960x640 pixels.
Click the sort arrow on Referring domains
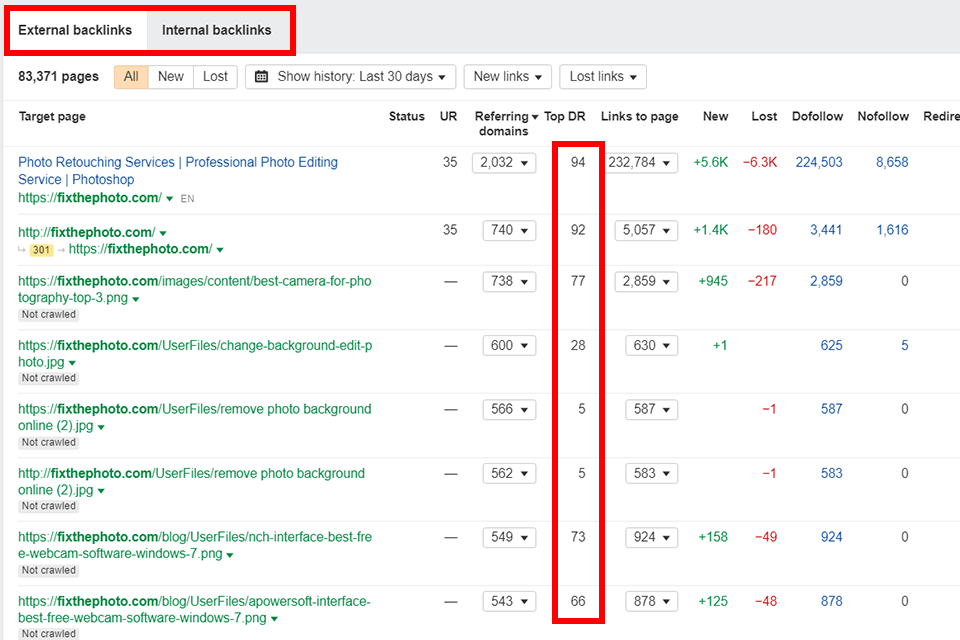[535, 117]
